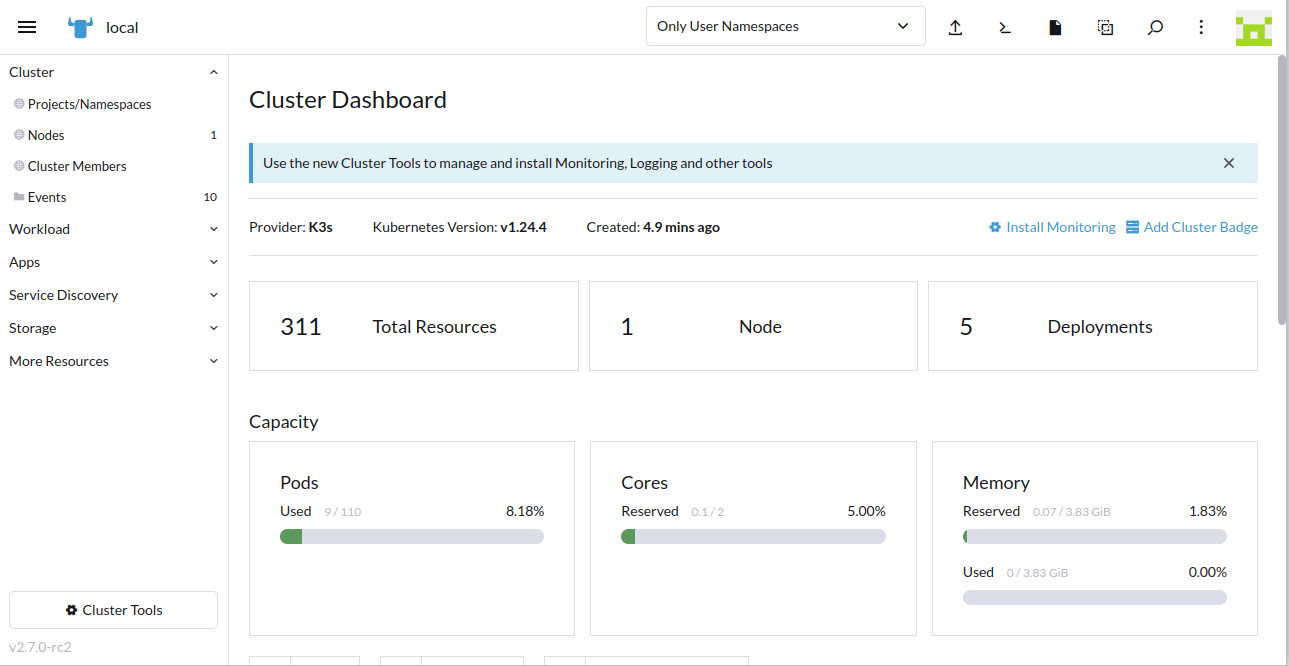1289x666 pixels.
Task: Open the Only User Namespaces dropdown
Action: pos(785,27)
